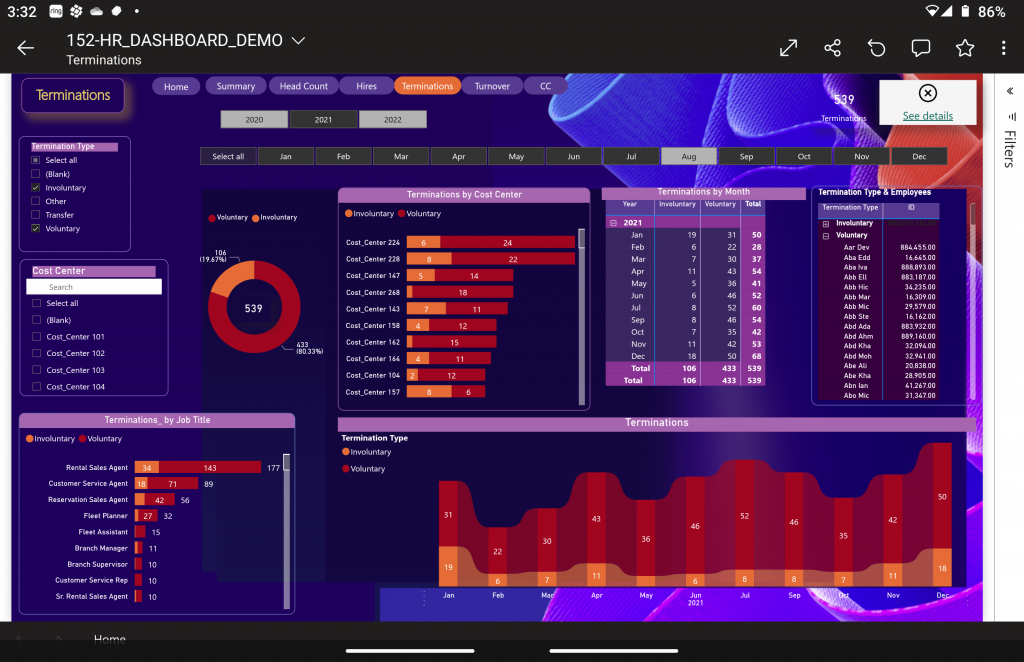Screen dimensions: 1024x662
Task: Open the comments speech bubble icon
Action: (x=920, y=48)
